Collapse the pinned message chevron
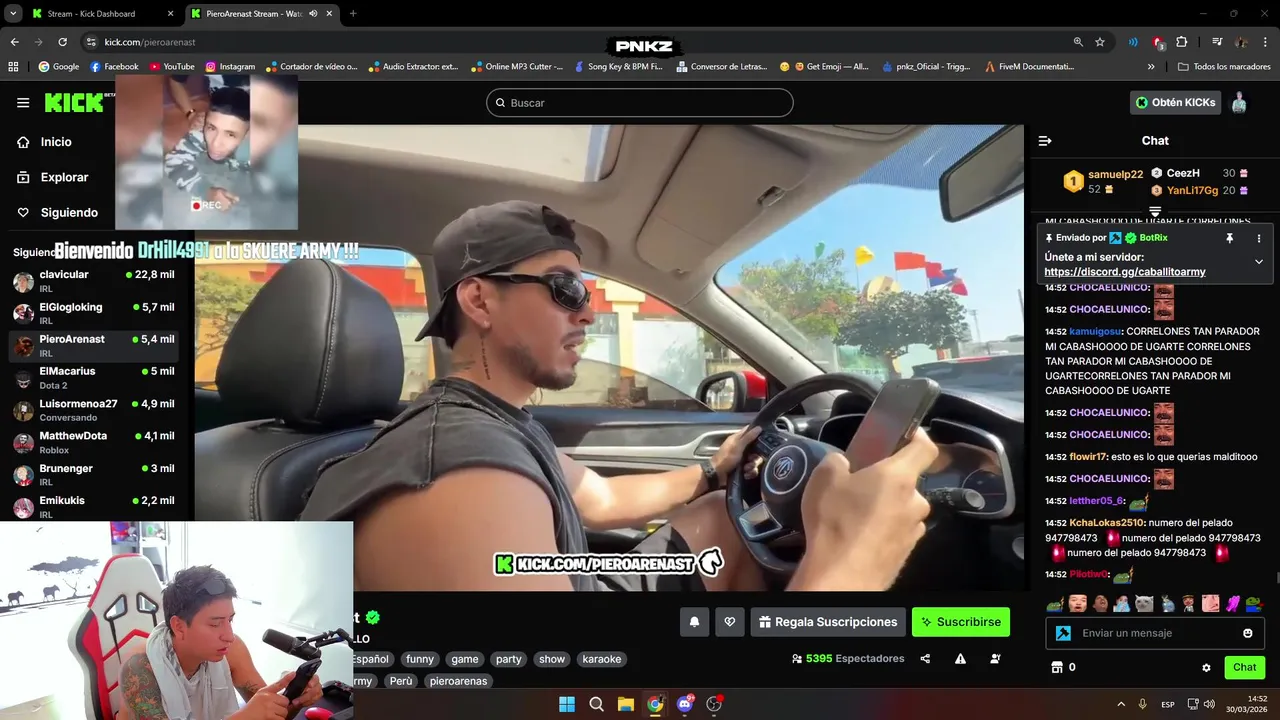The height and width of the screenshot is (720, 1280). coord(1258,262)
